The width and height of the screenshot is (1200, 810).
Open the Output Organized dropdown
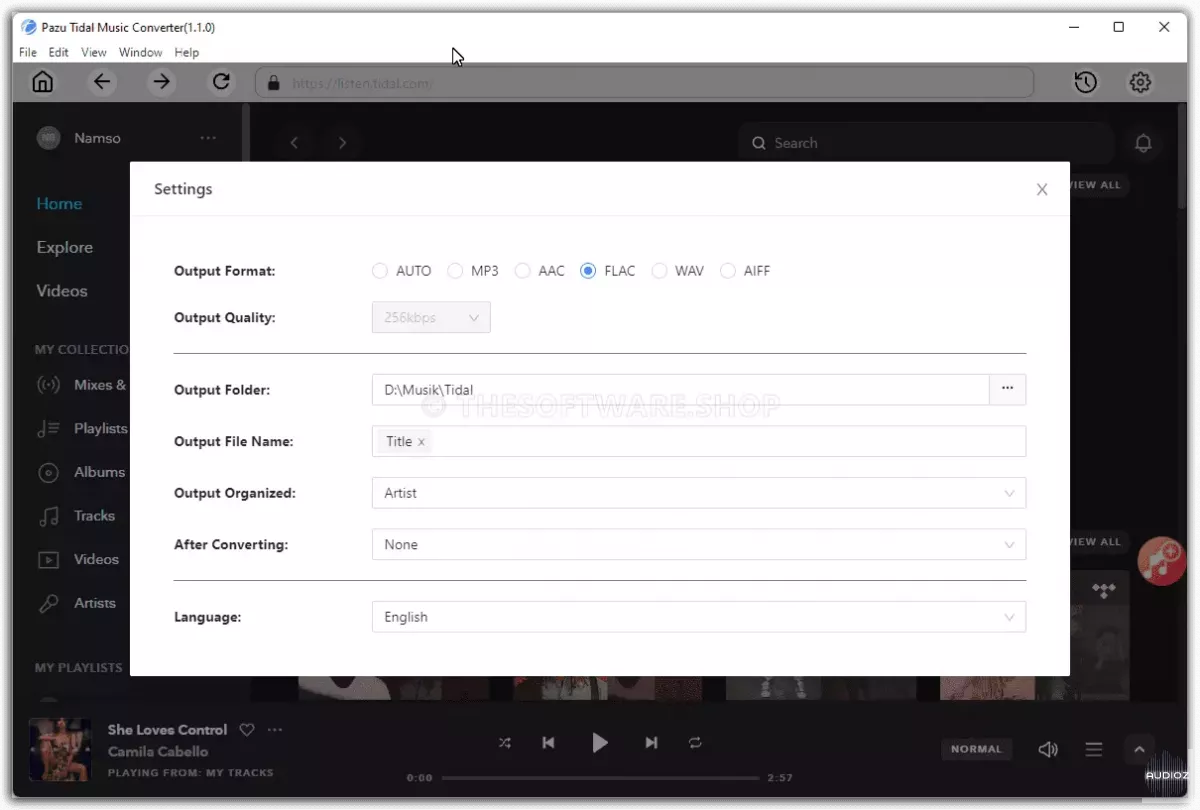(699, 493)
